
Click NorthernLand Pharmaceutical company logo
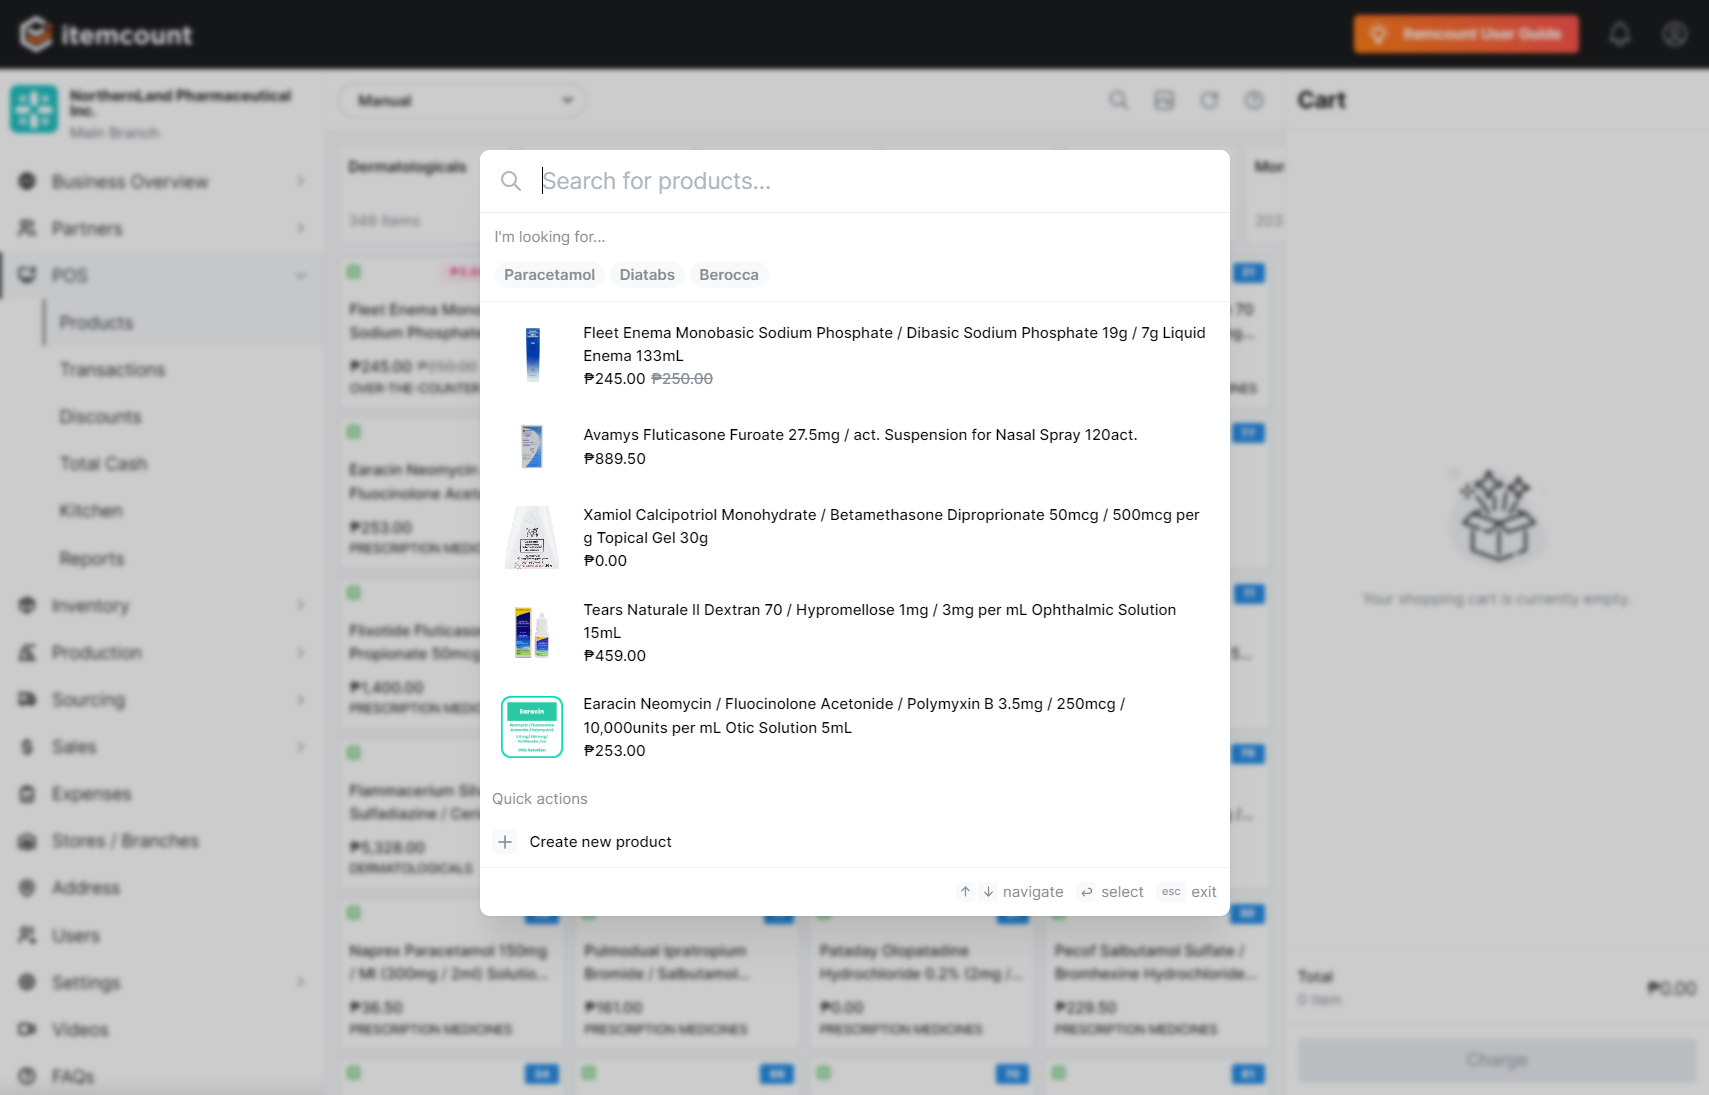pyautogui.click(x=34, y=109)
